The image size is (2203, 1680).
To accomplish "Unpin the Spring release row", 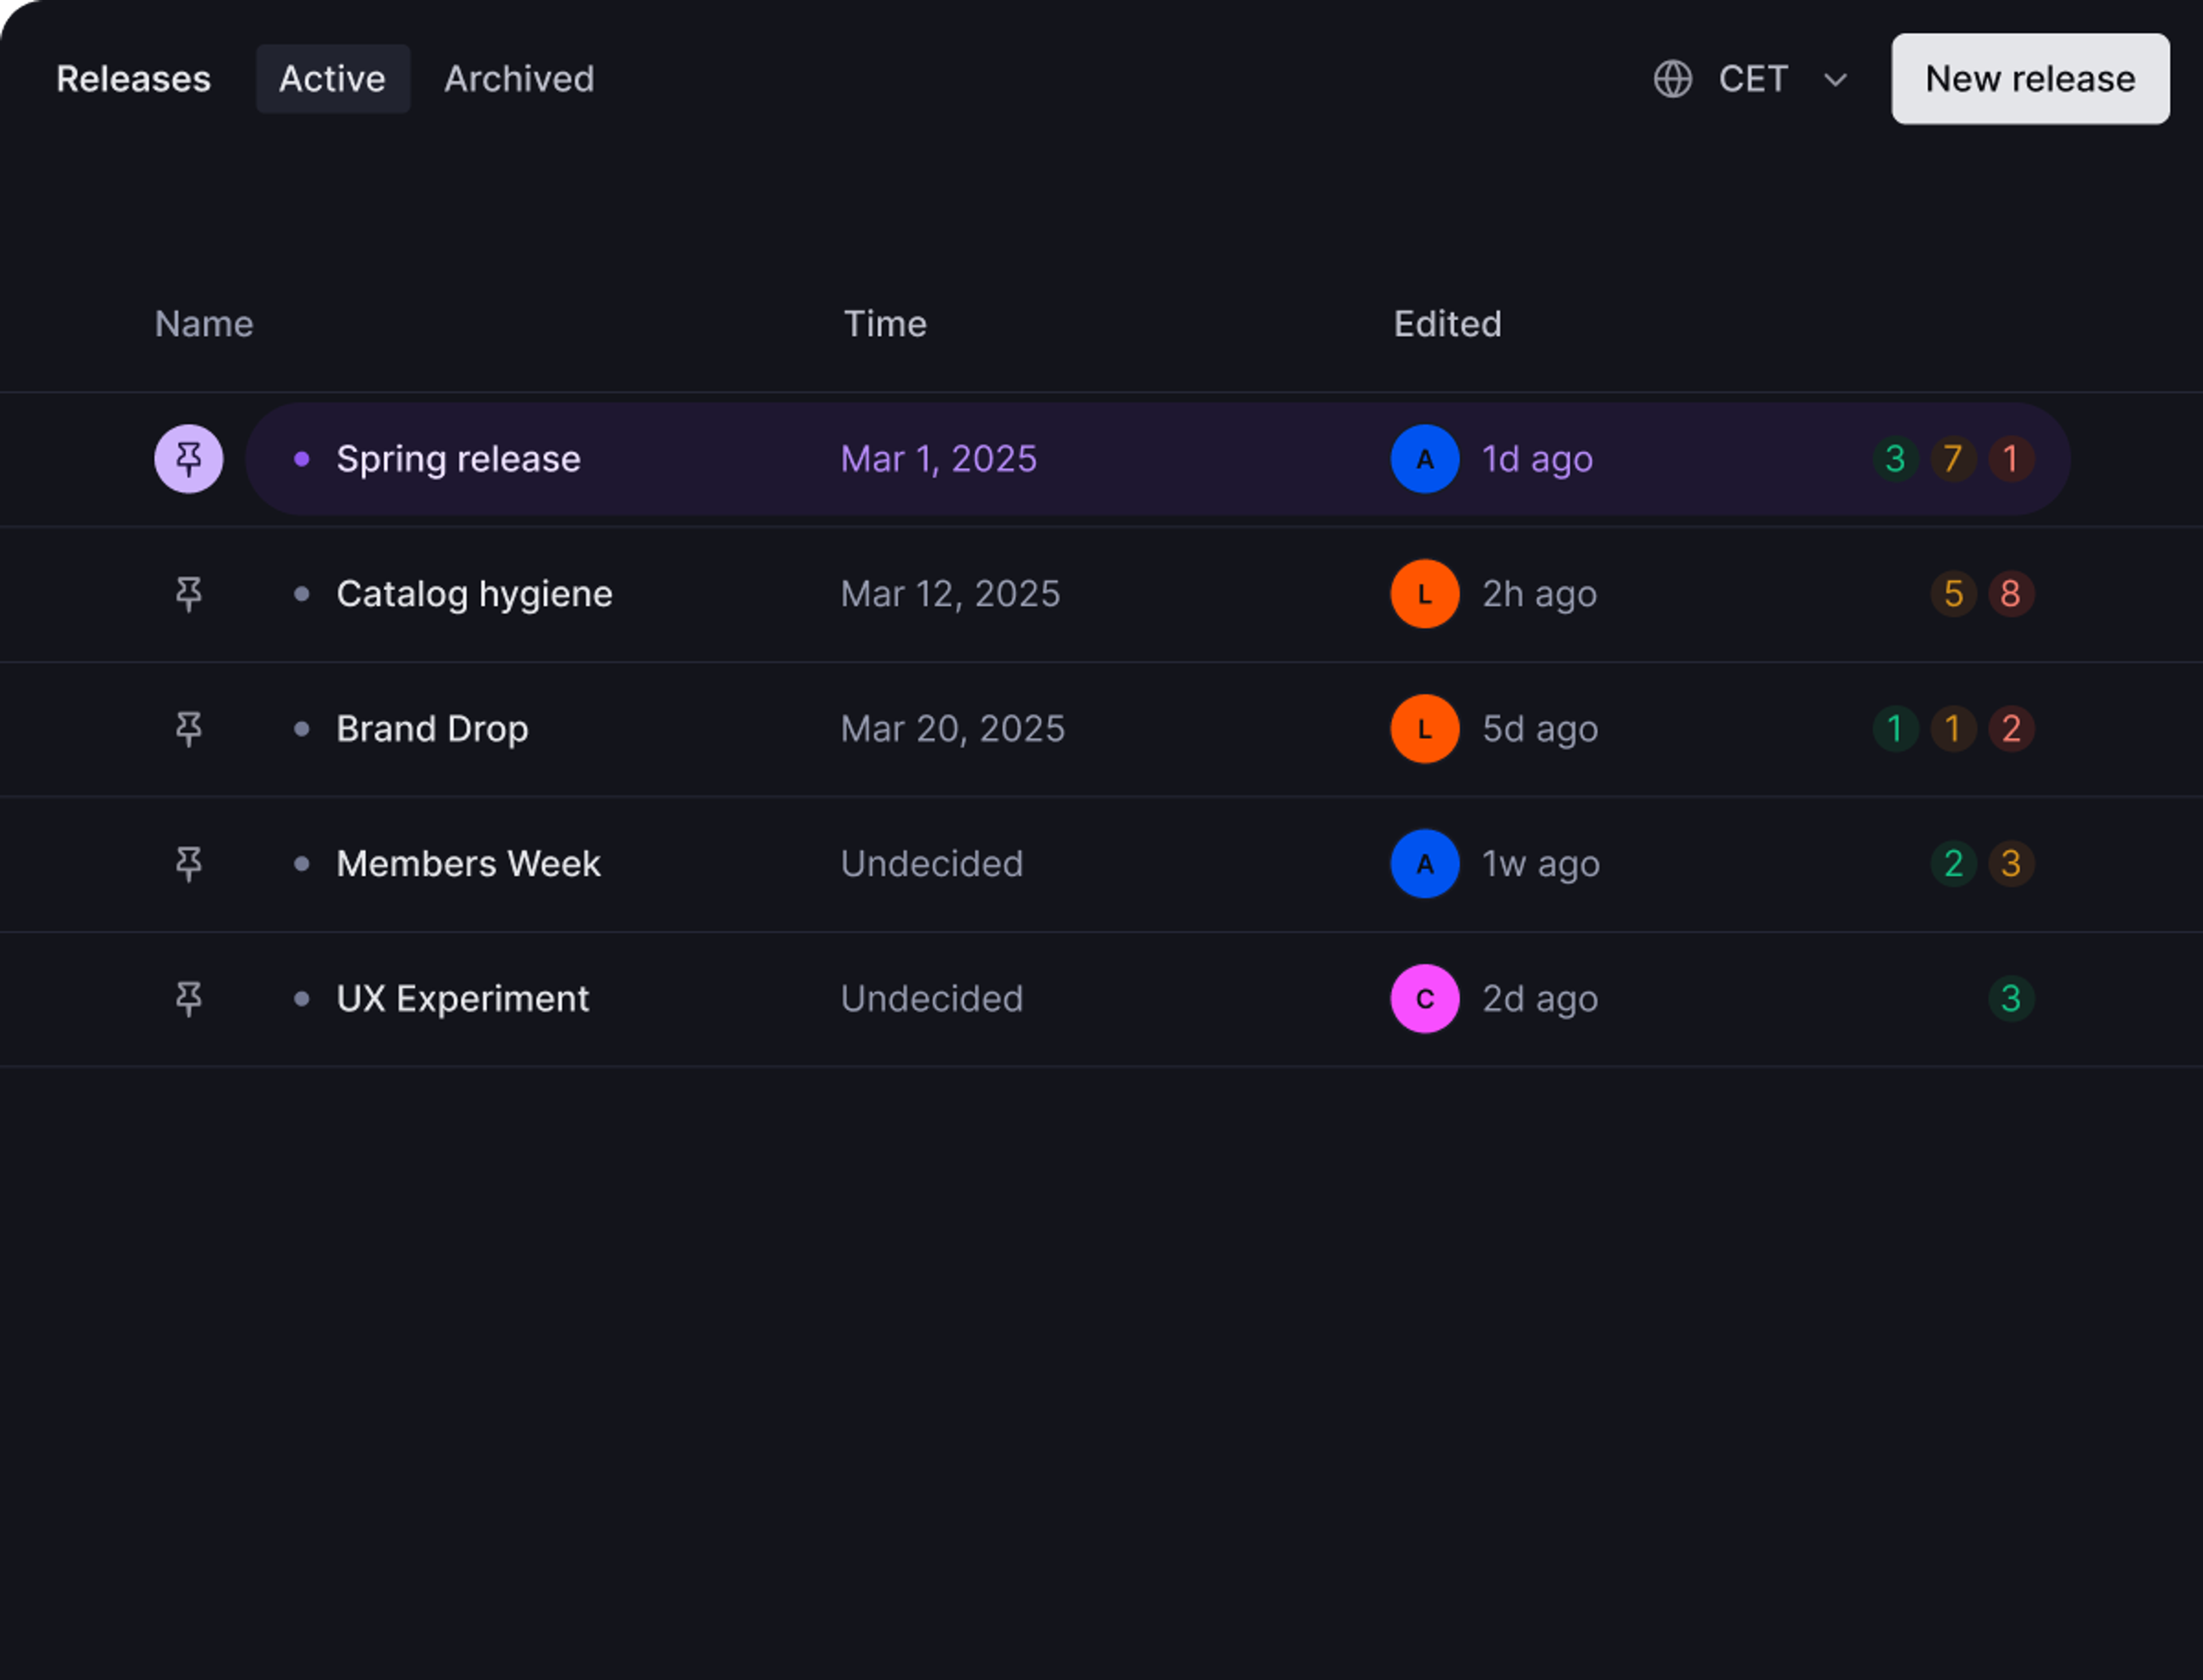I will click(x=188, y=459).
